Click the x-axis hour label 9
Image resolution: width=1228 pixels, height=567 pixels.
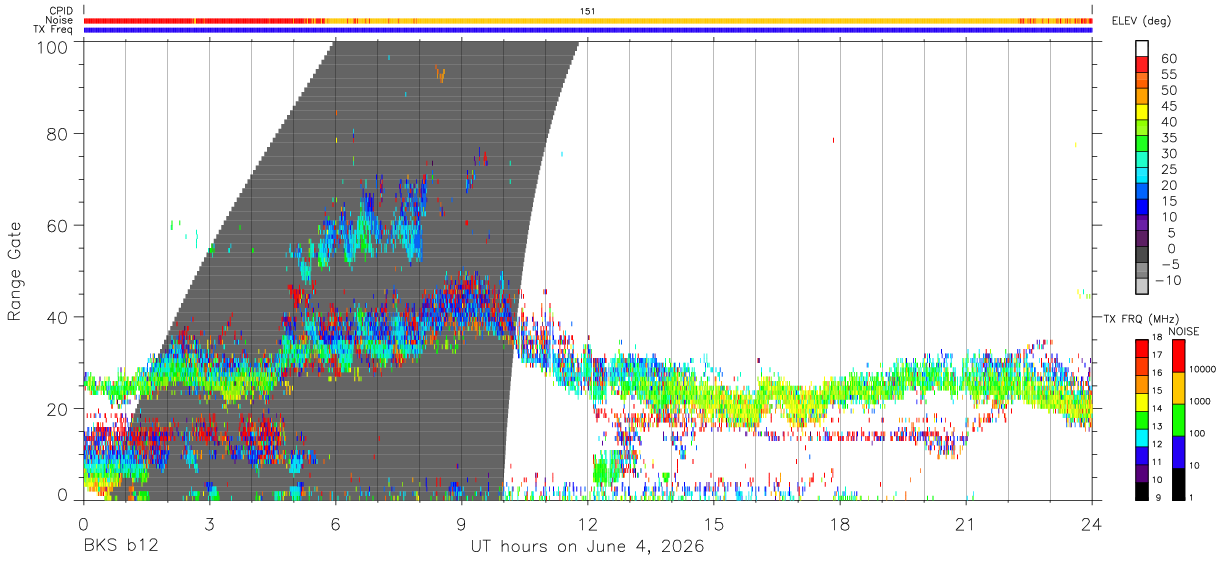pos(461,523)
